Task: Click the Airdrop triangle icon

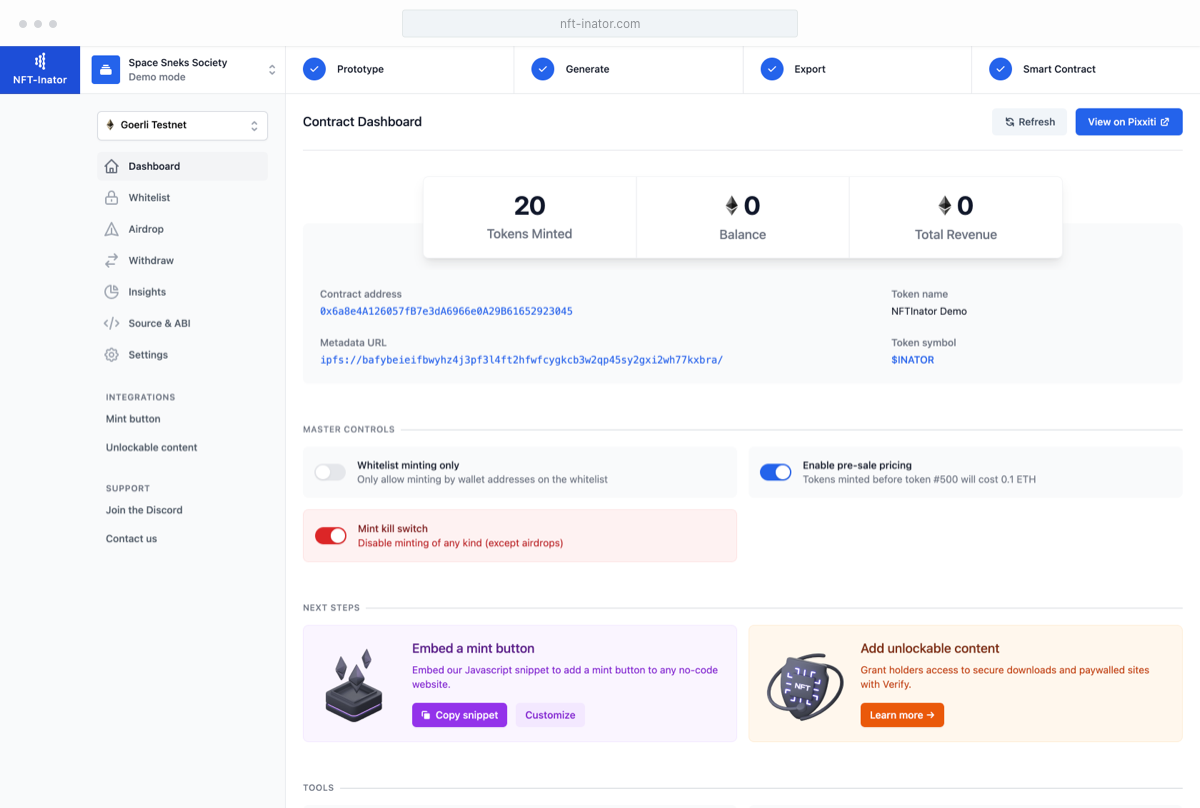Action: click(112, 229)
